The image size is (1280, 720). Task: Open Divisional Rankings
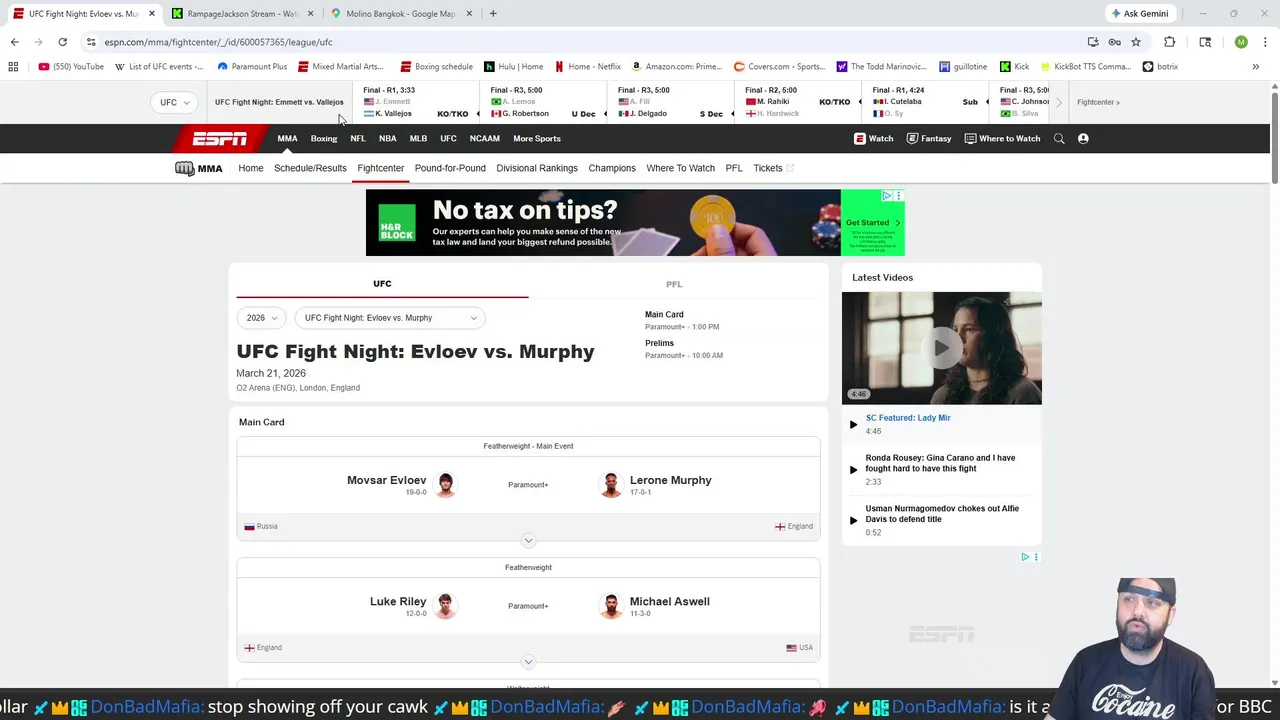[537, 168]
